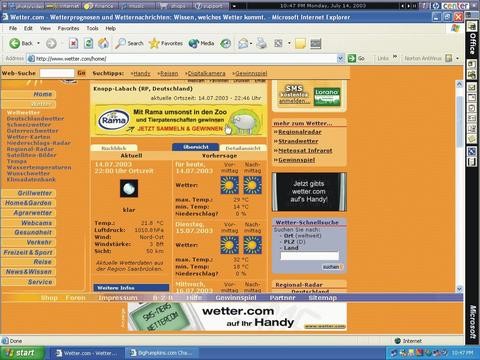Click the Print icon in toolbar

(262, 43)
